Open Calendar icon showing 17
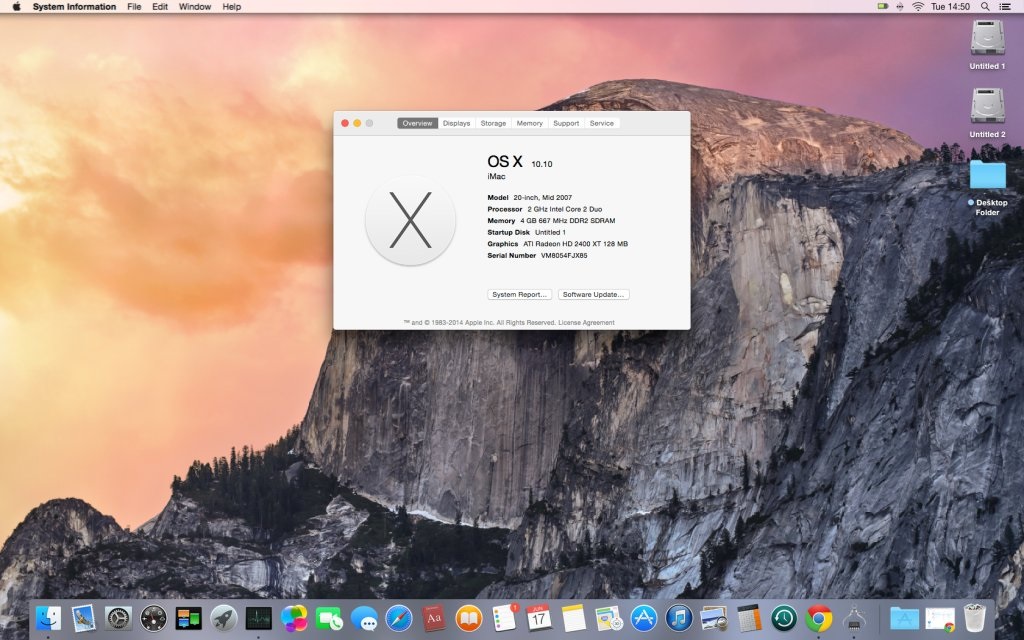This screenshot has width=1024, height=640. [x=539, y=618]
